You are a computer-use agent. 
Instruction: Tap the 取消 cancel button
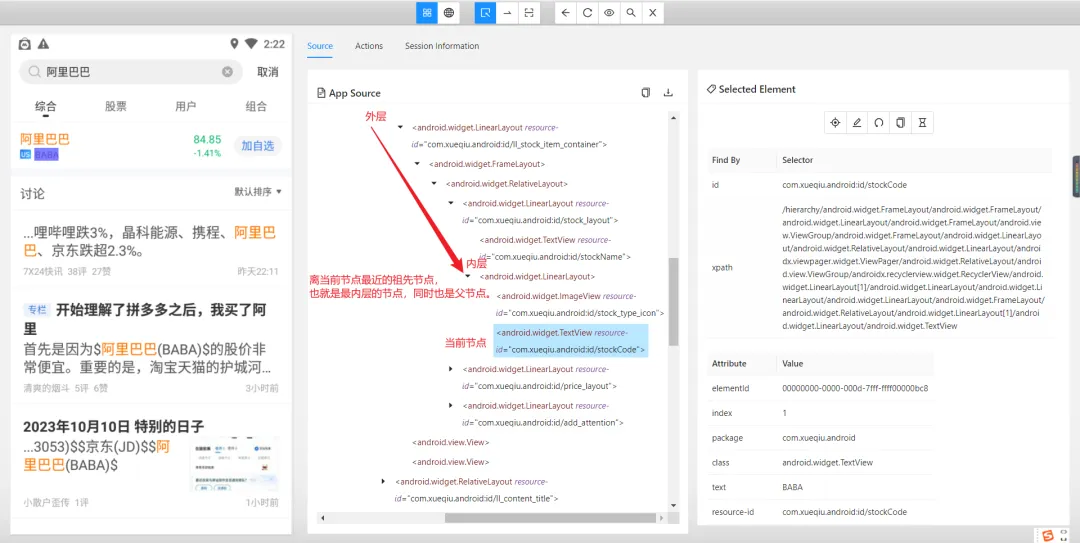268,72
